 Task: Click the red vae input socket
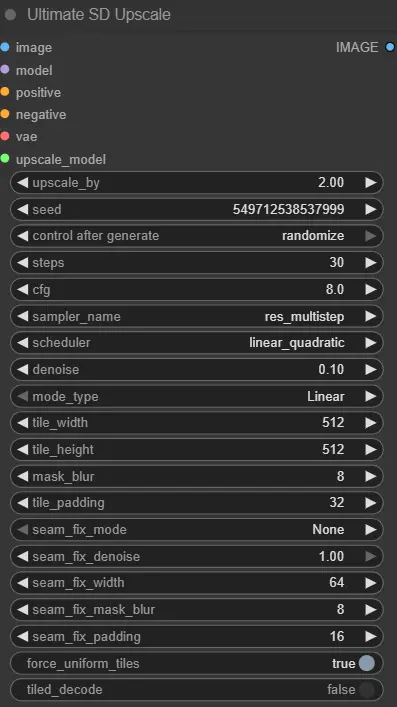tap(5, 136)
